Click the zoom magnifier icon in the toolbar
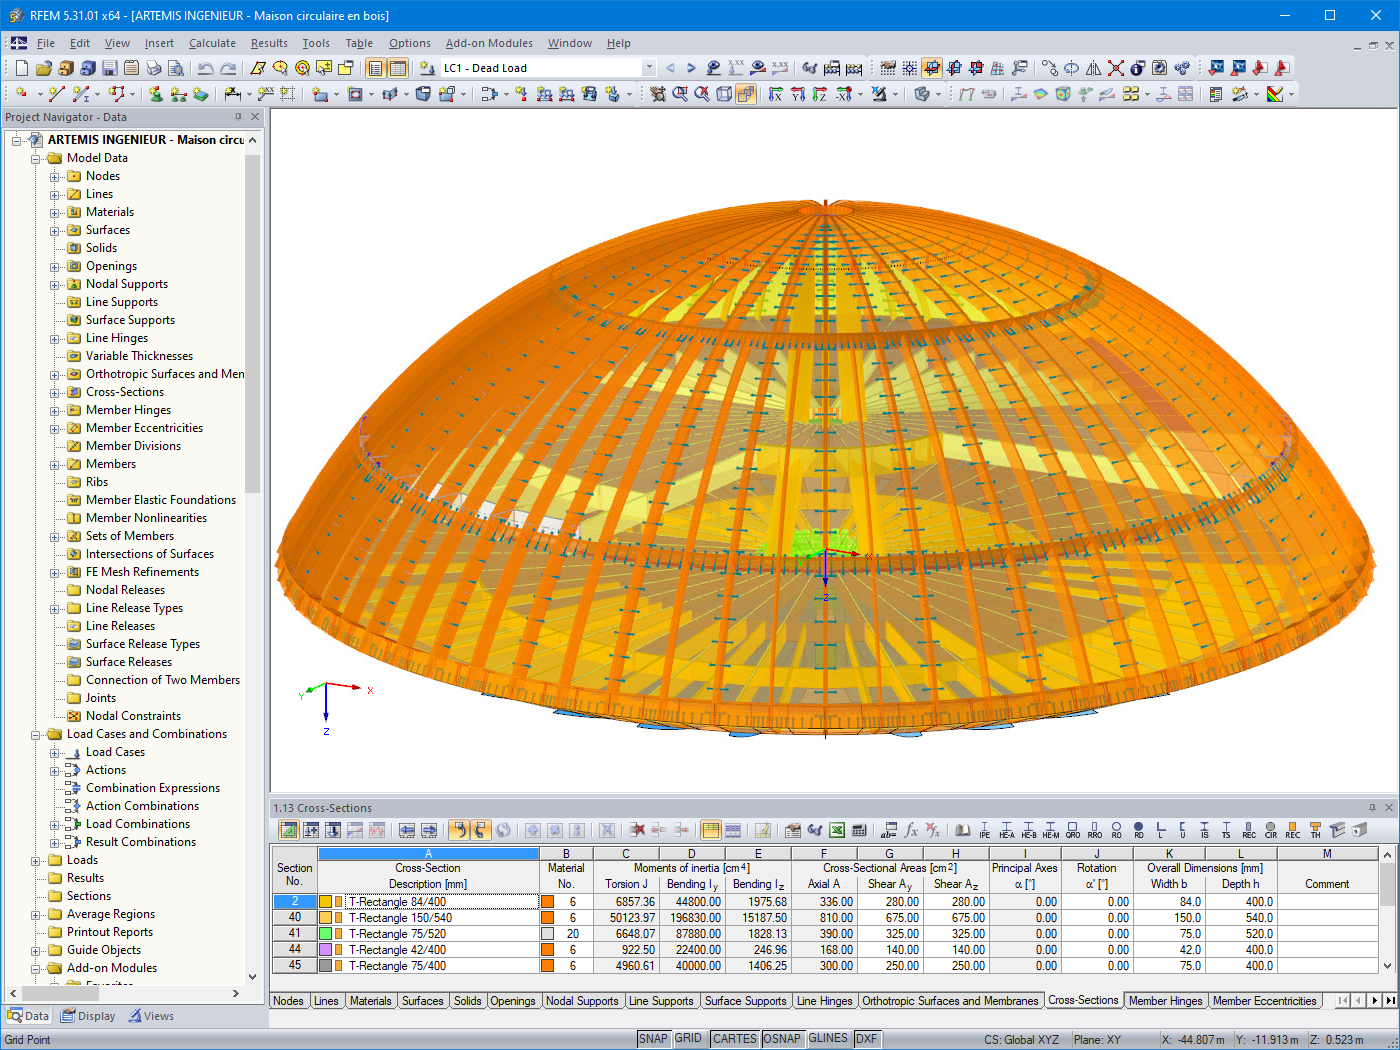Image resolution: width=1400 pixels, height=1050 pixels. tap(300, 68)
